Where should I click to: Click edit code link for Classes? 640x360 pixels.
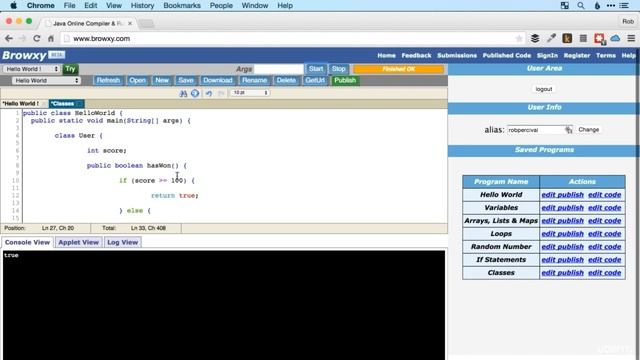coord(604,273)
